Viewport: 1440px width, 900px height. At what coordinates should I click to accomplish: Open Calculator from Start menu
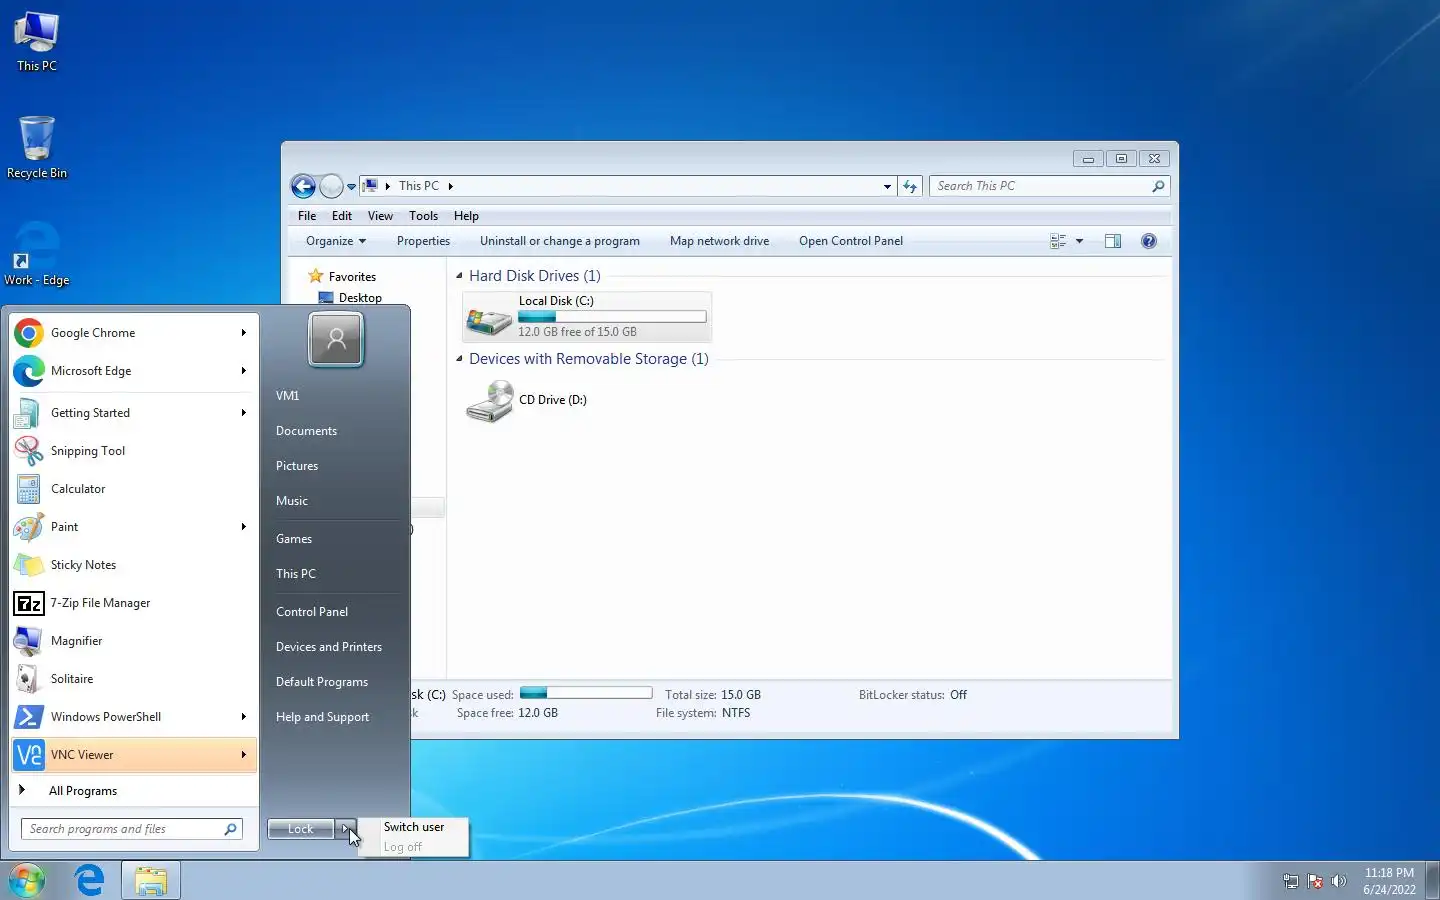[x=134, y=489]
